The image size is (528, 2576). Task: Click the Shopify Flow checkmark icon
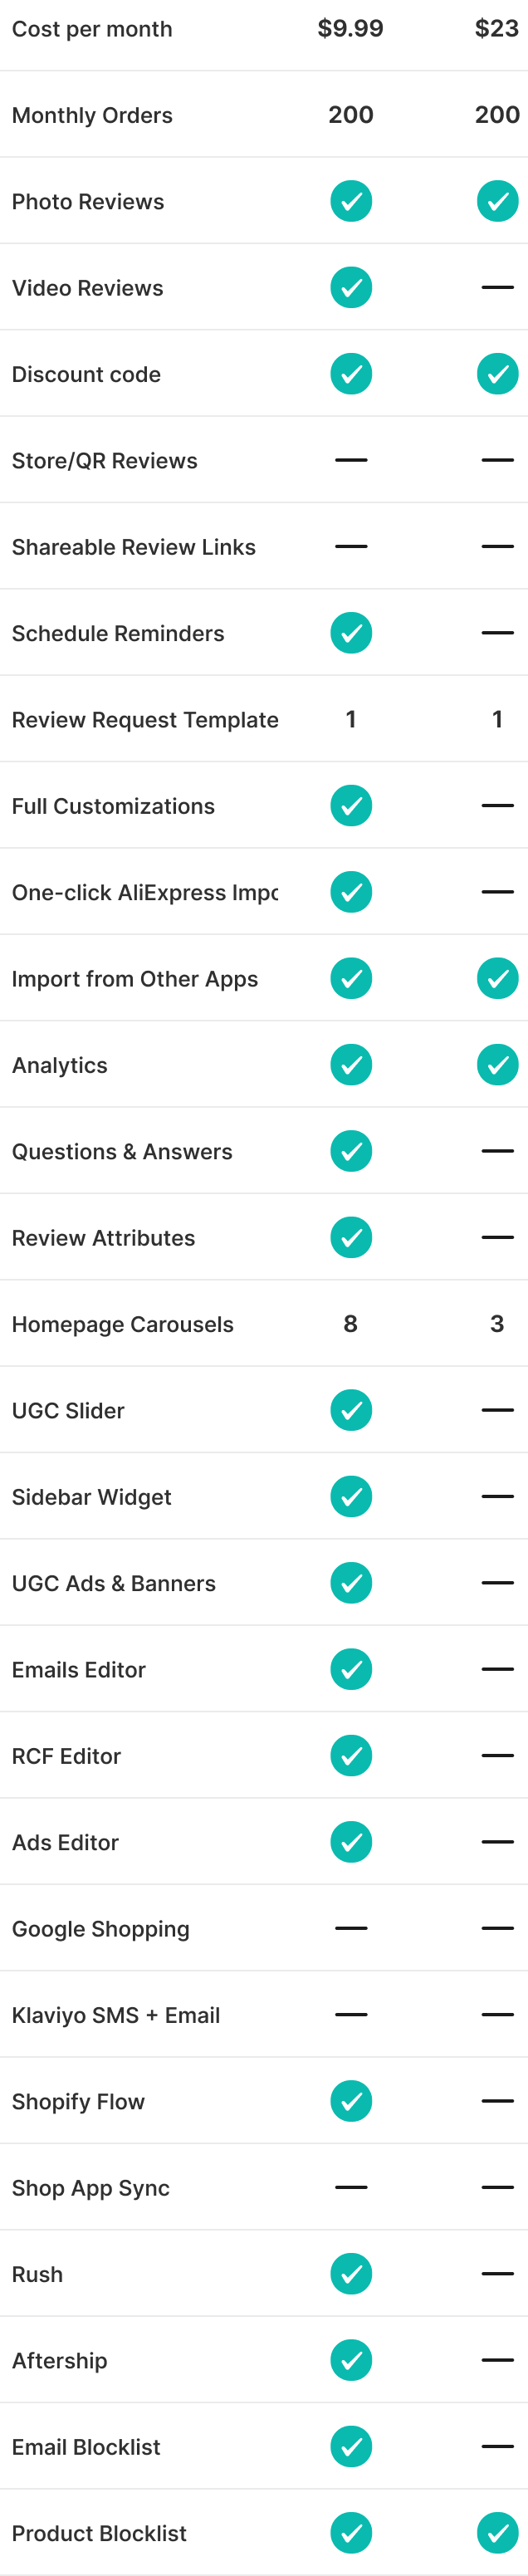click(x=351, y=2101)
